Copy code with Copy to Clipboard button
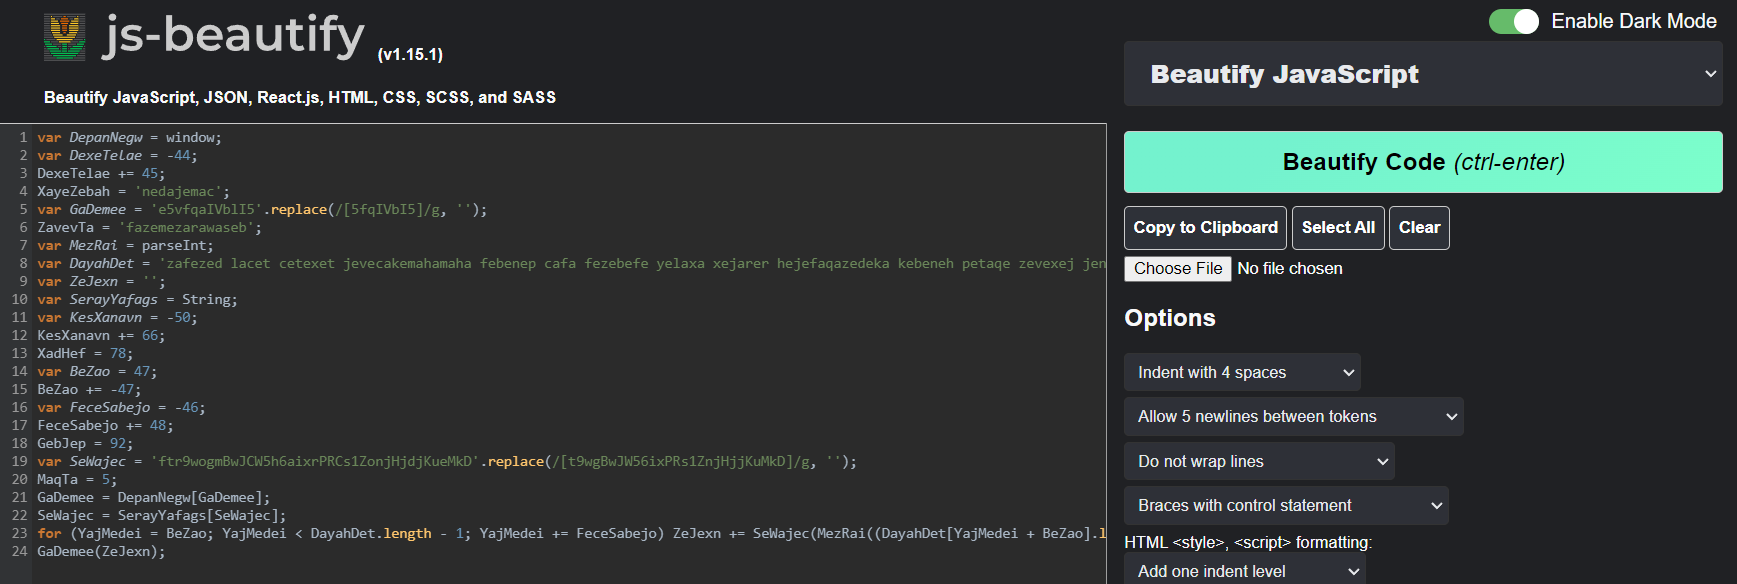This screenshot has height=584, width=1737. click(x=1206, y=228)
